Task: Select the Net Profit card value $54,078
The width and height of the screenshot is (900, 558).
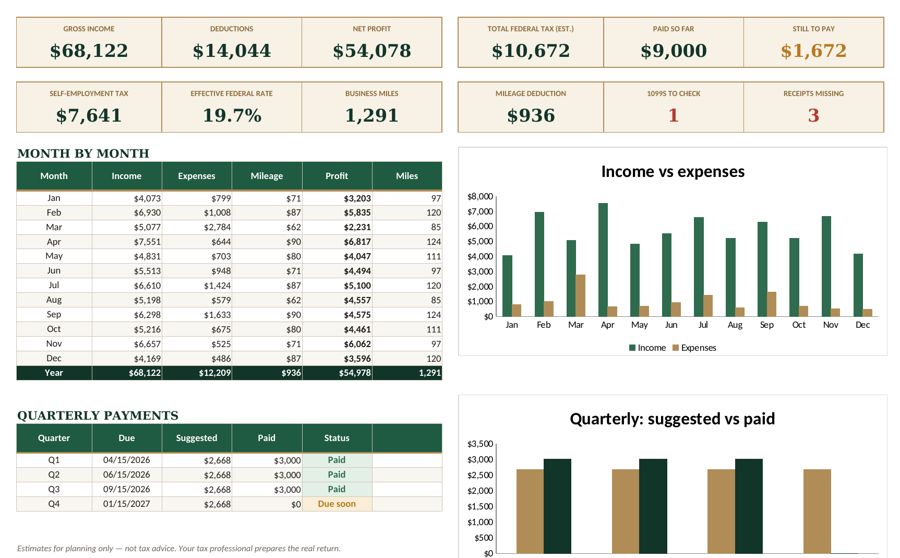Action: pos(372,51)
